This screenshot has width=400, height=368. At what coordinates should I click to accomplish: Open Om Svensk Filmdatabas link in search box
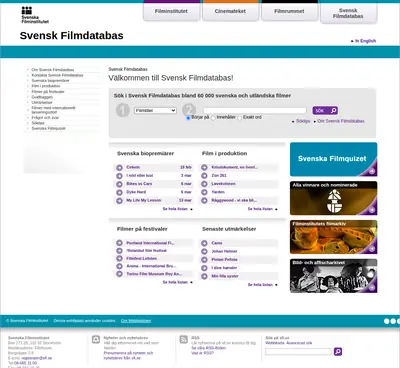(x=341, y=121)
